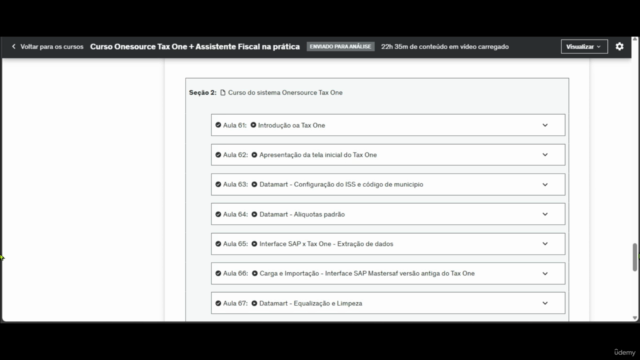Click the document icon beside Seção 2 title
Viewport: 640px width, 360px height.
[223, 93]
